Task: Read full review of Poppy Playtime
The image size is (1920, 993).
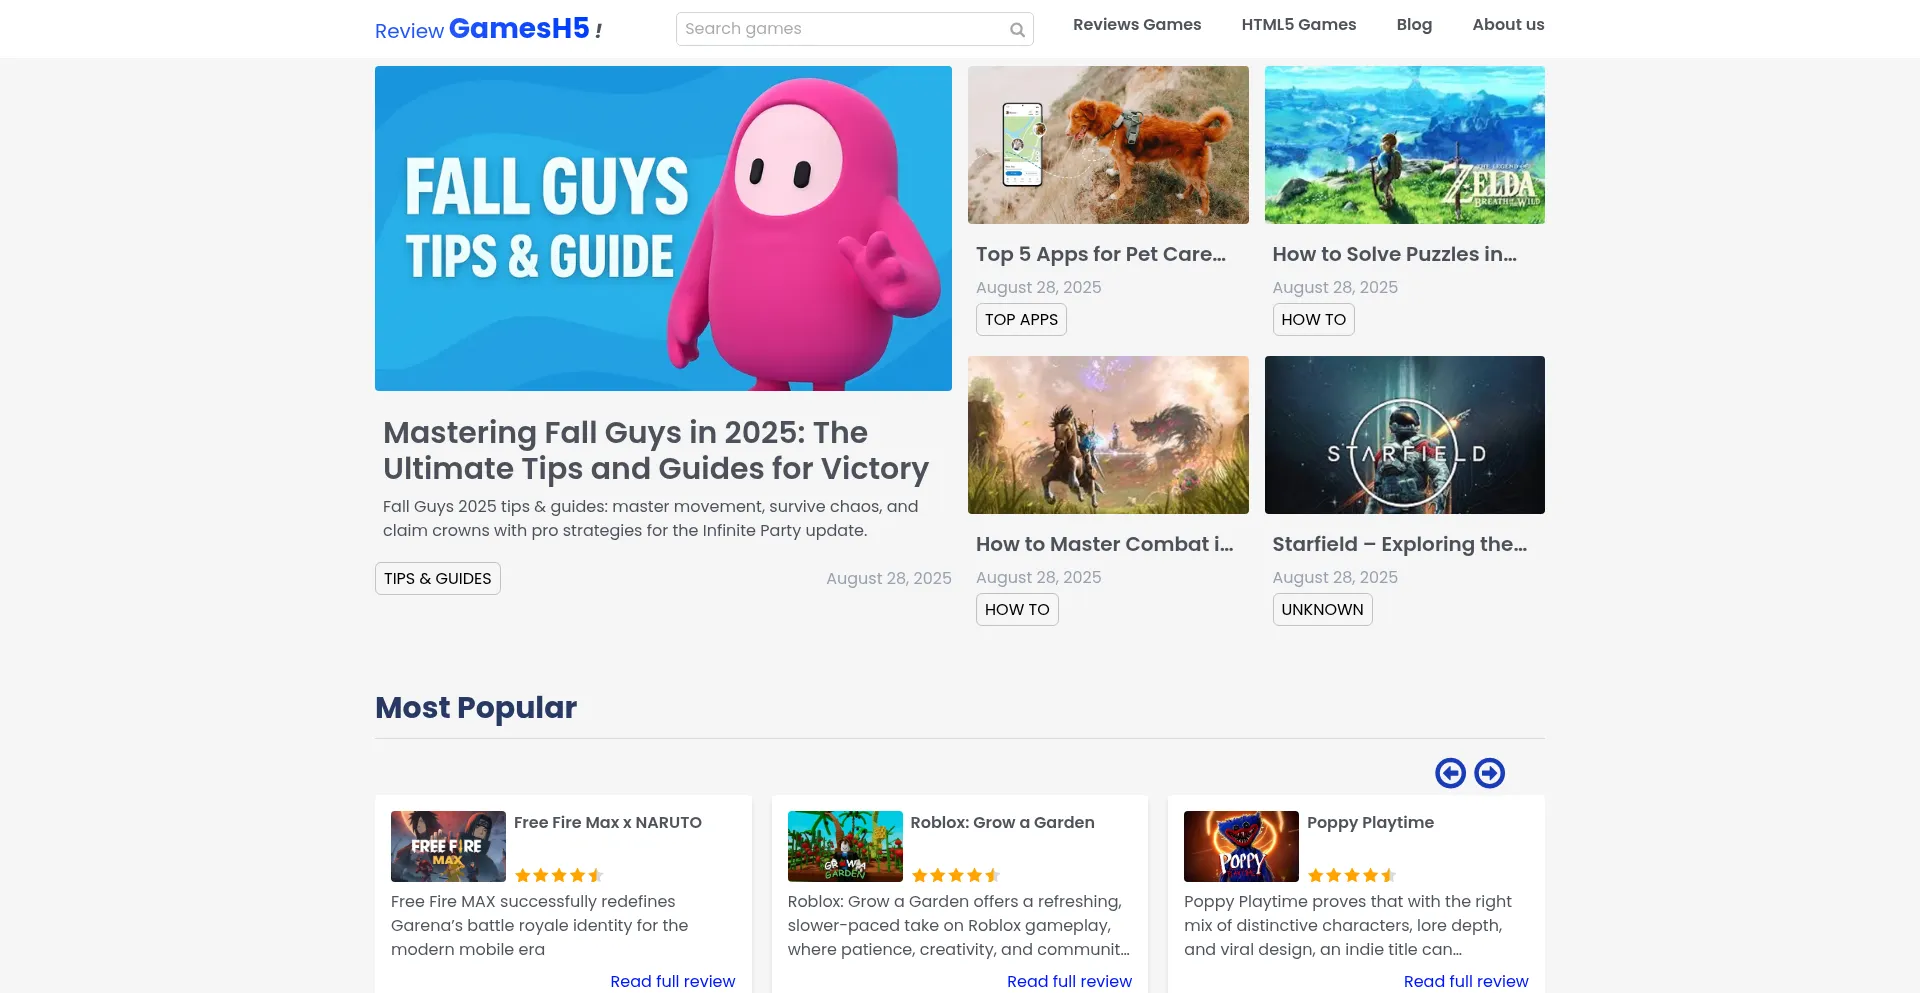Action: click(x=1466, y=981)
